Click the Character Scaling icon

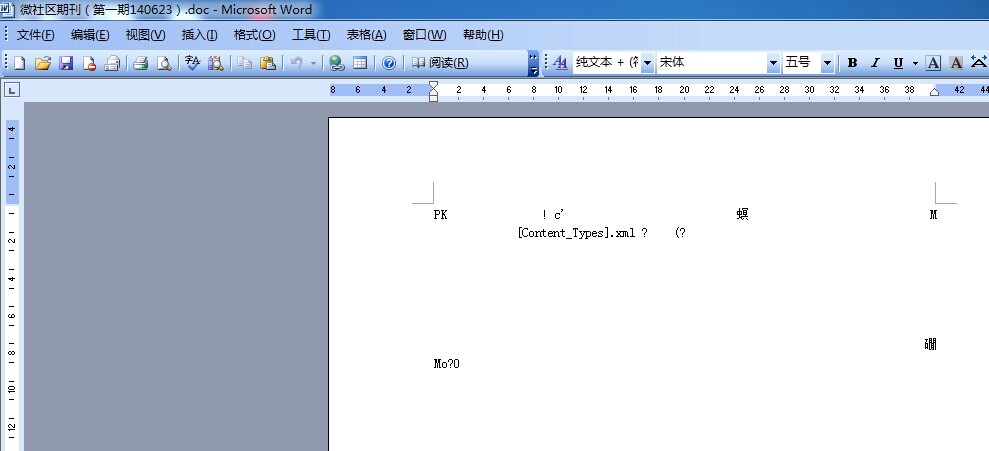979,62
